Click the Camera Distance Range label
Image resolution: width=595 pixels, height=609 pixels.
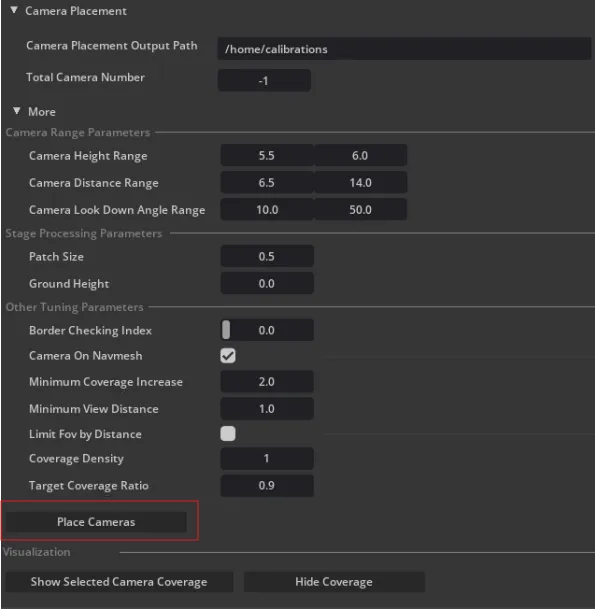click(94, 183)
